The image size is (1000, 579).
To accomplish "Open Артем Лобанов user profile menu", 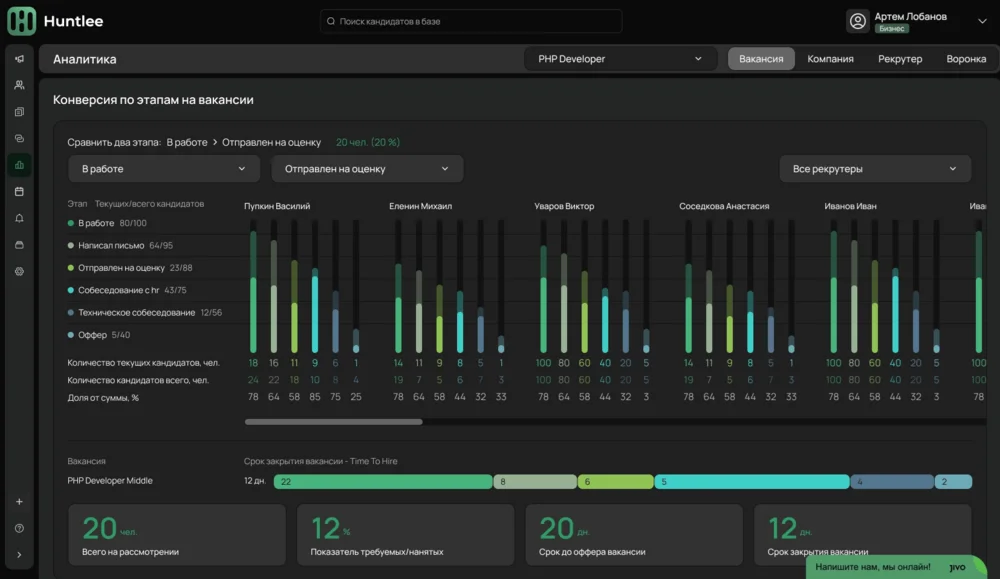I will pyautogui.click(x=908, y=21).
